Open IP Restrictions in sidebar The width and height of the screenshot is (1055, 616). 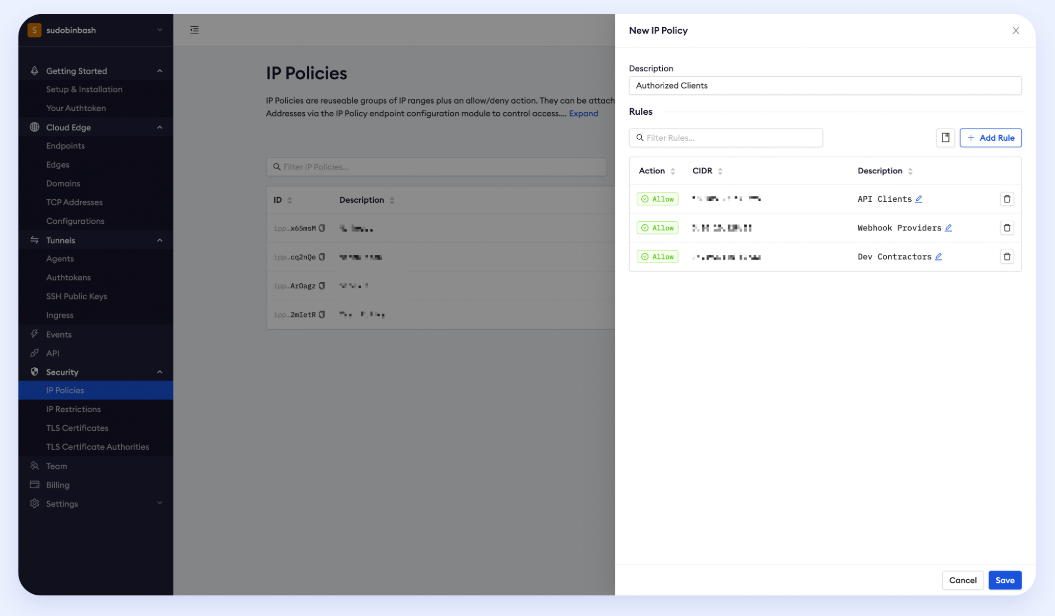[73, 410]
